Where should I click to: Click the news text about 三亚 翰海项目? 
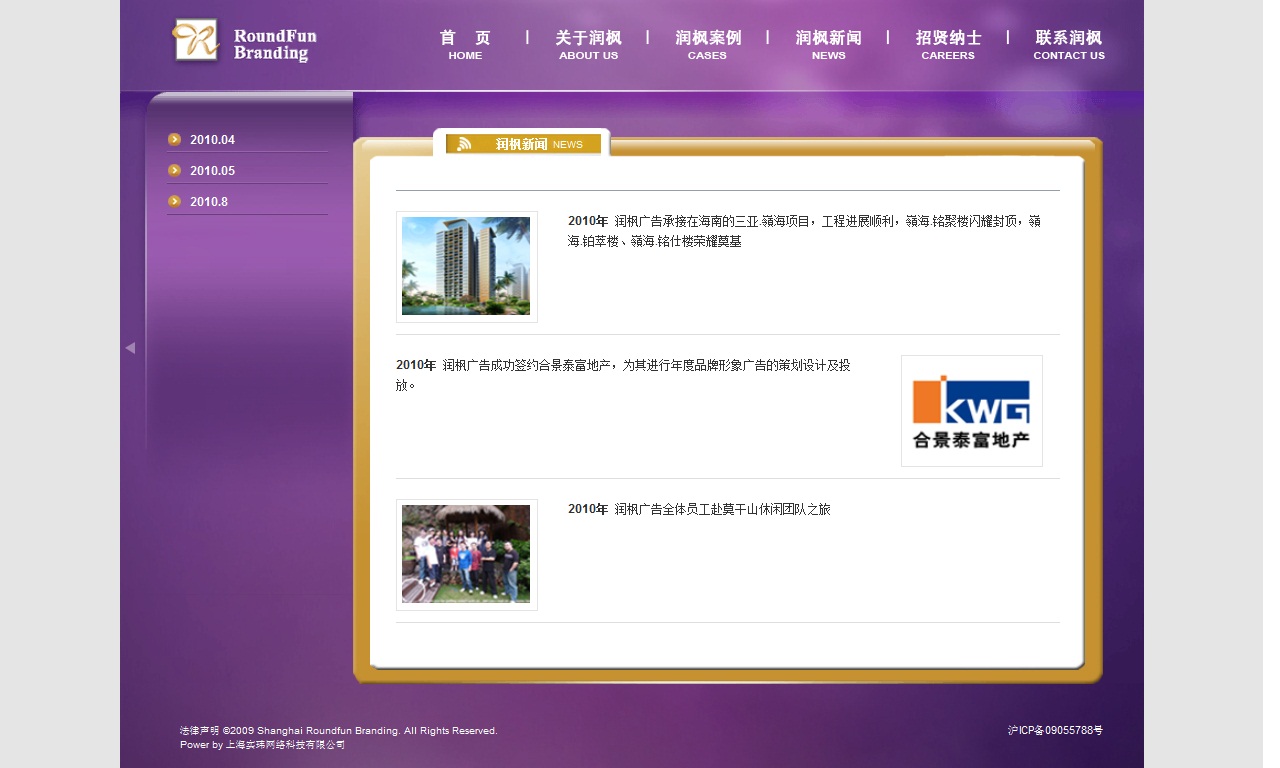pos(805,231)
